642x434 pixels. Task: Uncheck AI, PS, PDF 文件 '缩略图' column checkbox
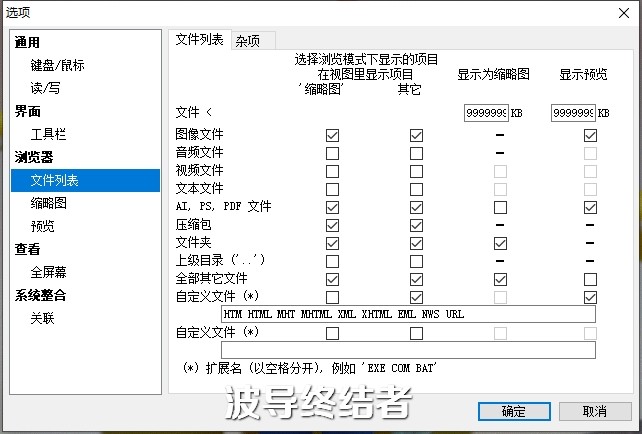[332, 208]
